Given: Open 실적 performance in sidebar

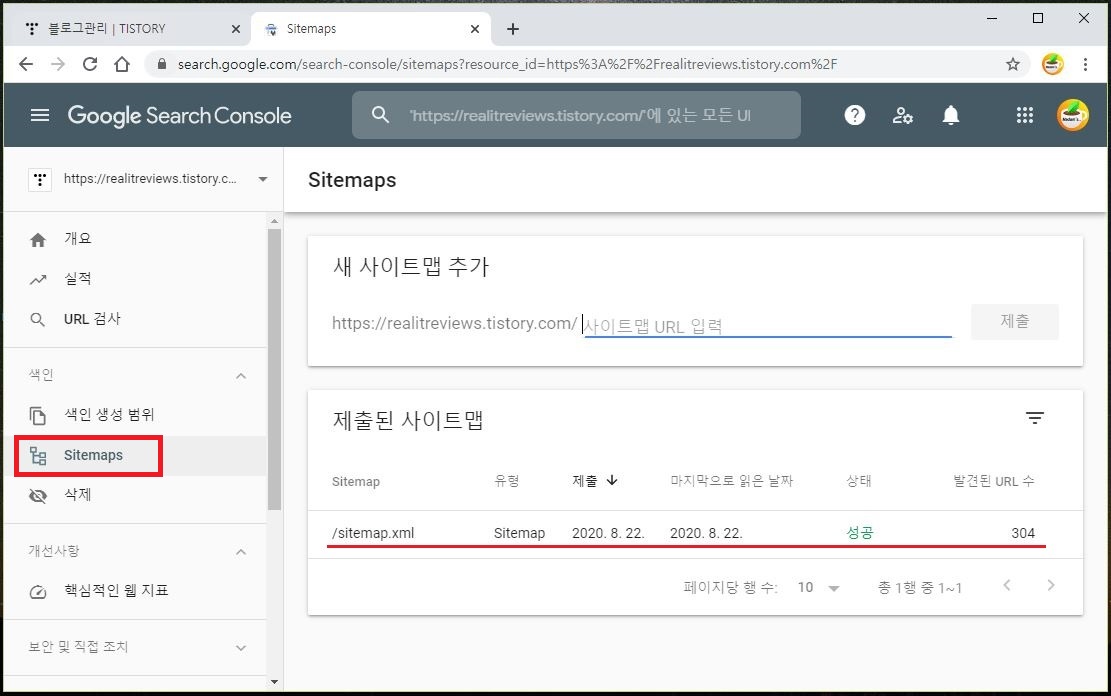Looking at the screenshot, I should (x=135, y=279).
